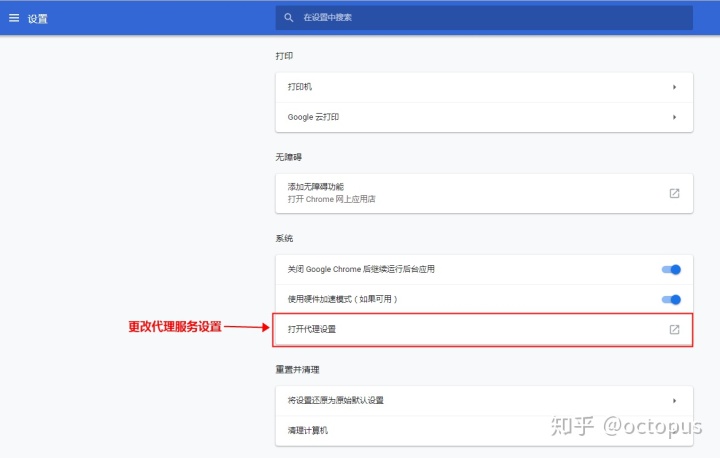Screen dimensions: 720x458
Task: Click the 打印 section heading
Action: (284, 56)
